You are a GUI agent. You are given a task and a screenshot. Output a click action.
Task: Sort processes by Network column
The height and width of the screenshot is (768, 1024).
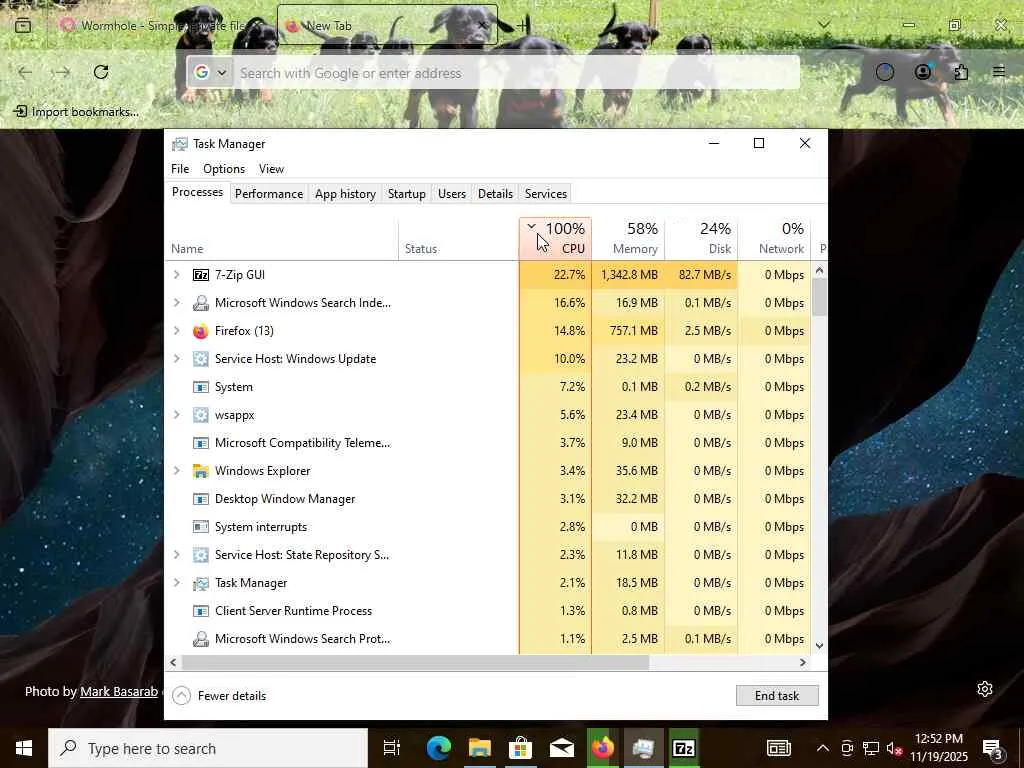point(775,238)
